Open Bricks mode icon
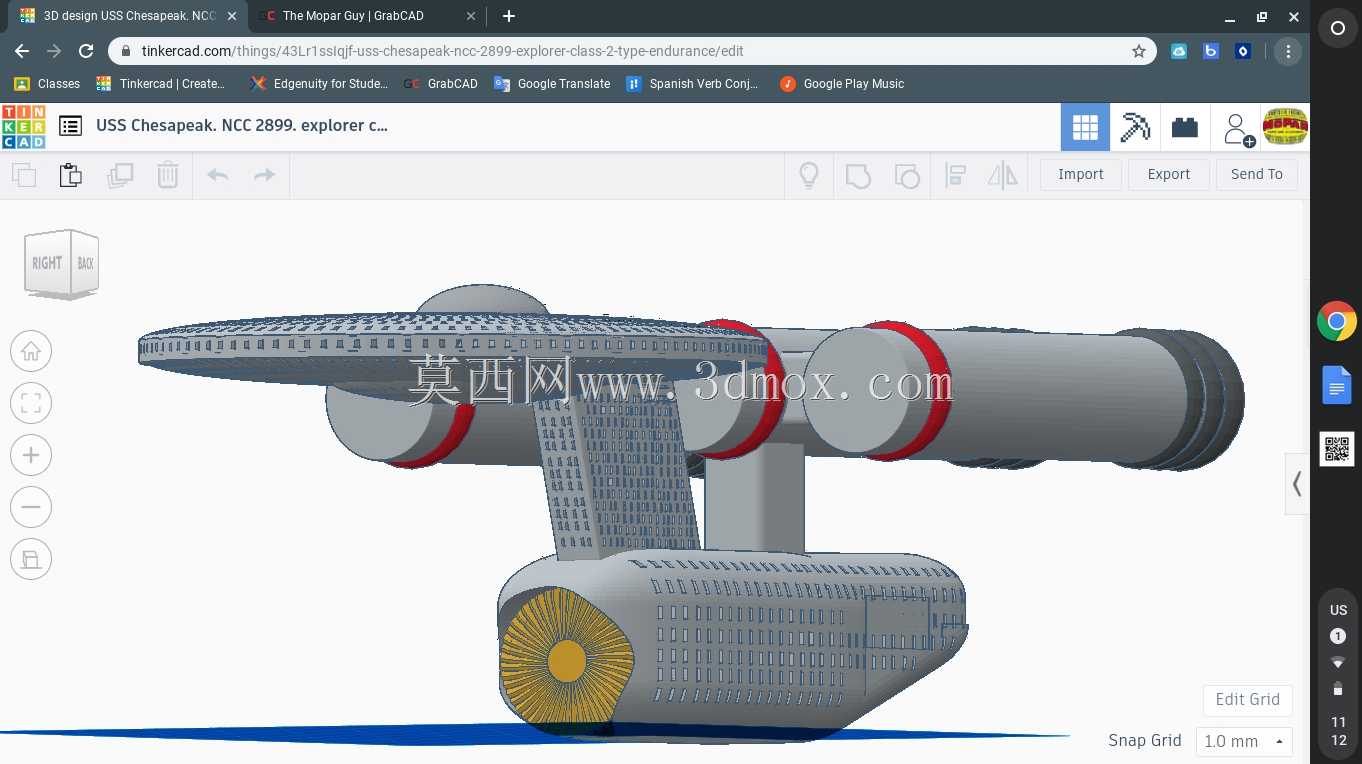 1185,127
